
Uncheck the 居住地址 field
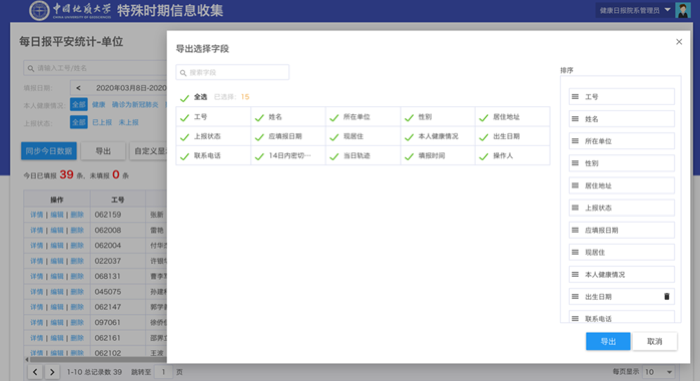[x=483, y=117]
